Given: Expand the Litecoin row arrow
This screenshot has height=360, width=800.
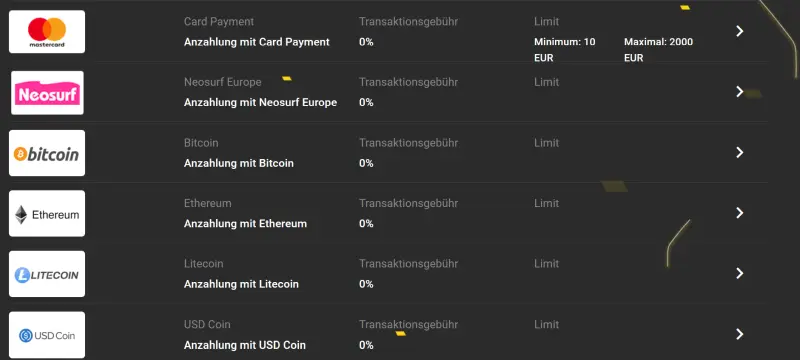Looking at the screenshot, I should (739, 273).
